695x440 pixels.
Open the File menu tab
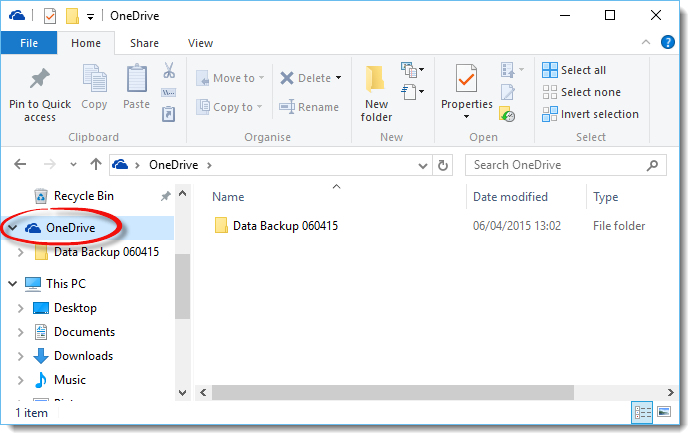point(29,43)
